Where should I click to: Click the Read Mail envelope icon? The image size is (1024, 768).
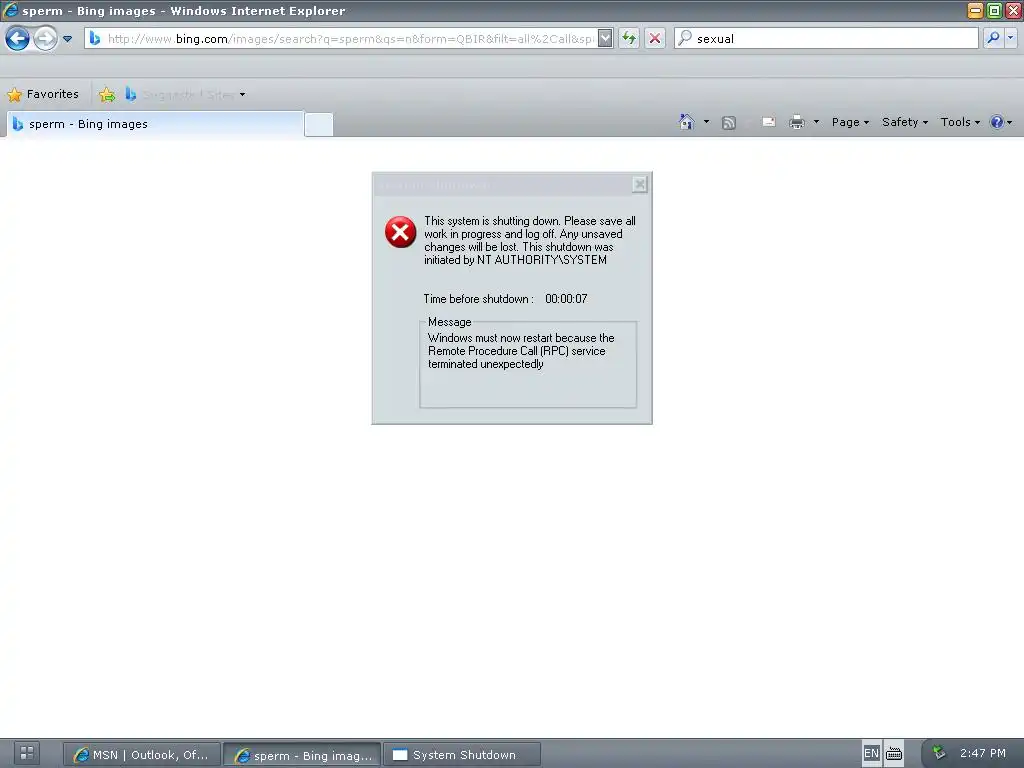[769, 122]
